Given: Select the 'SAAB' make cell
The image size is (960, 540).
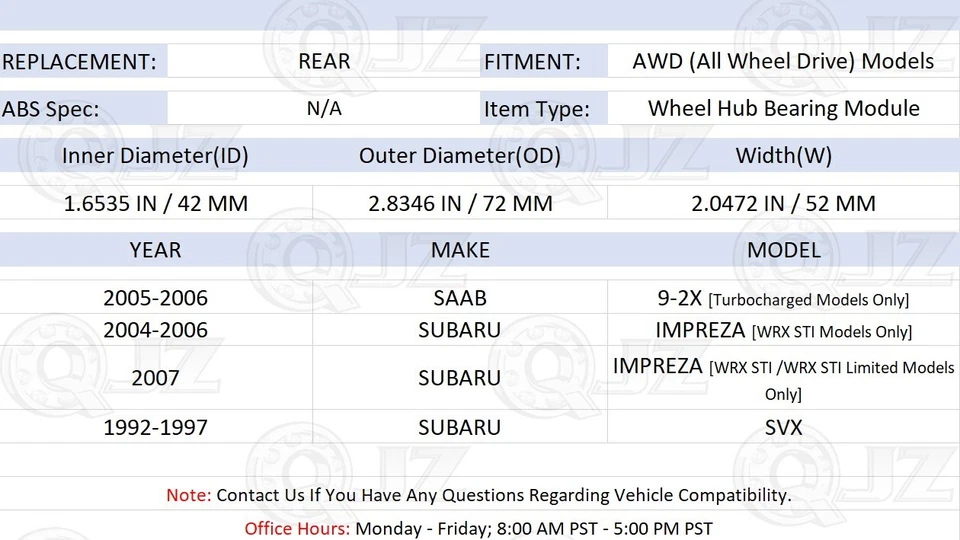Looking at the screenshot, I should 460,298.
